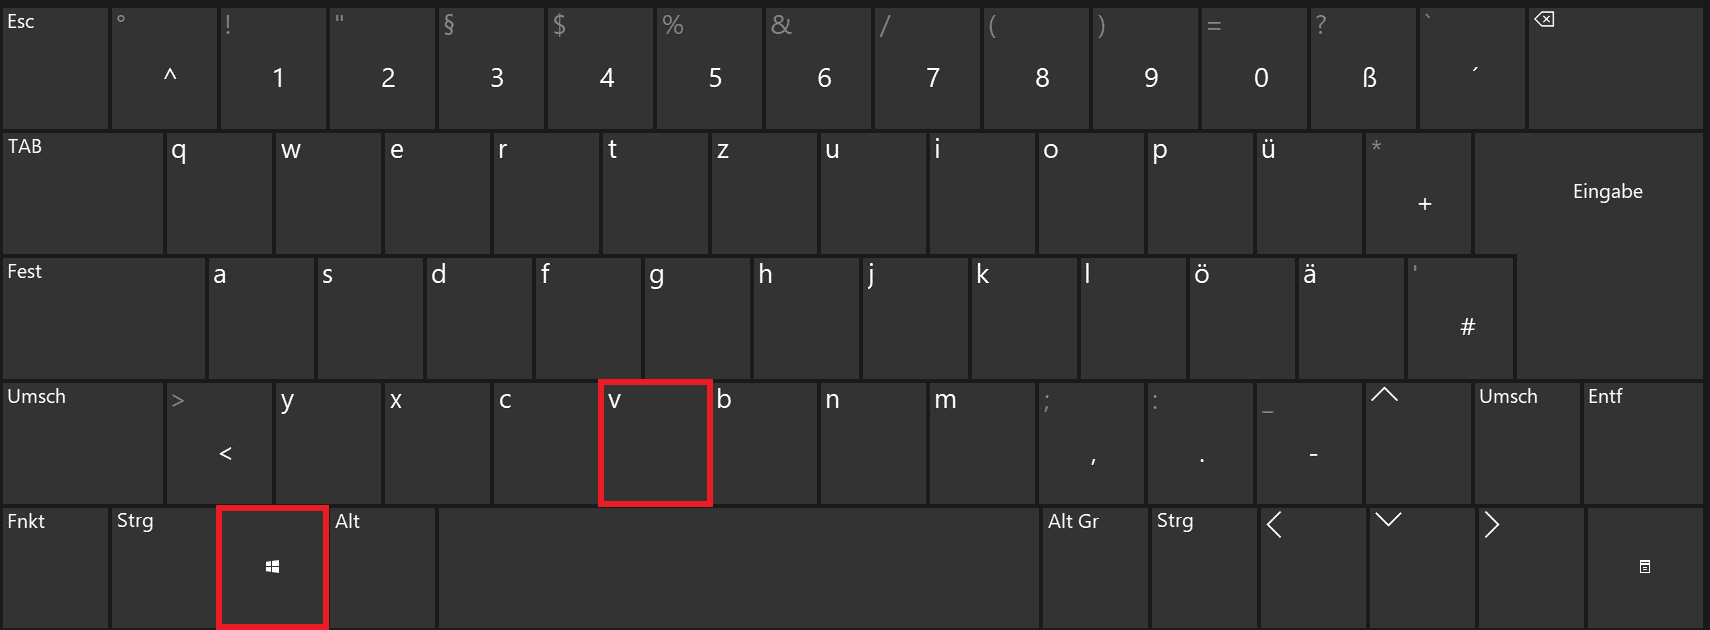
Task: Click the right arrow key
Action: point(1530,568)
